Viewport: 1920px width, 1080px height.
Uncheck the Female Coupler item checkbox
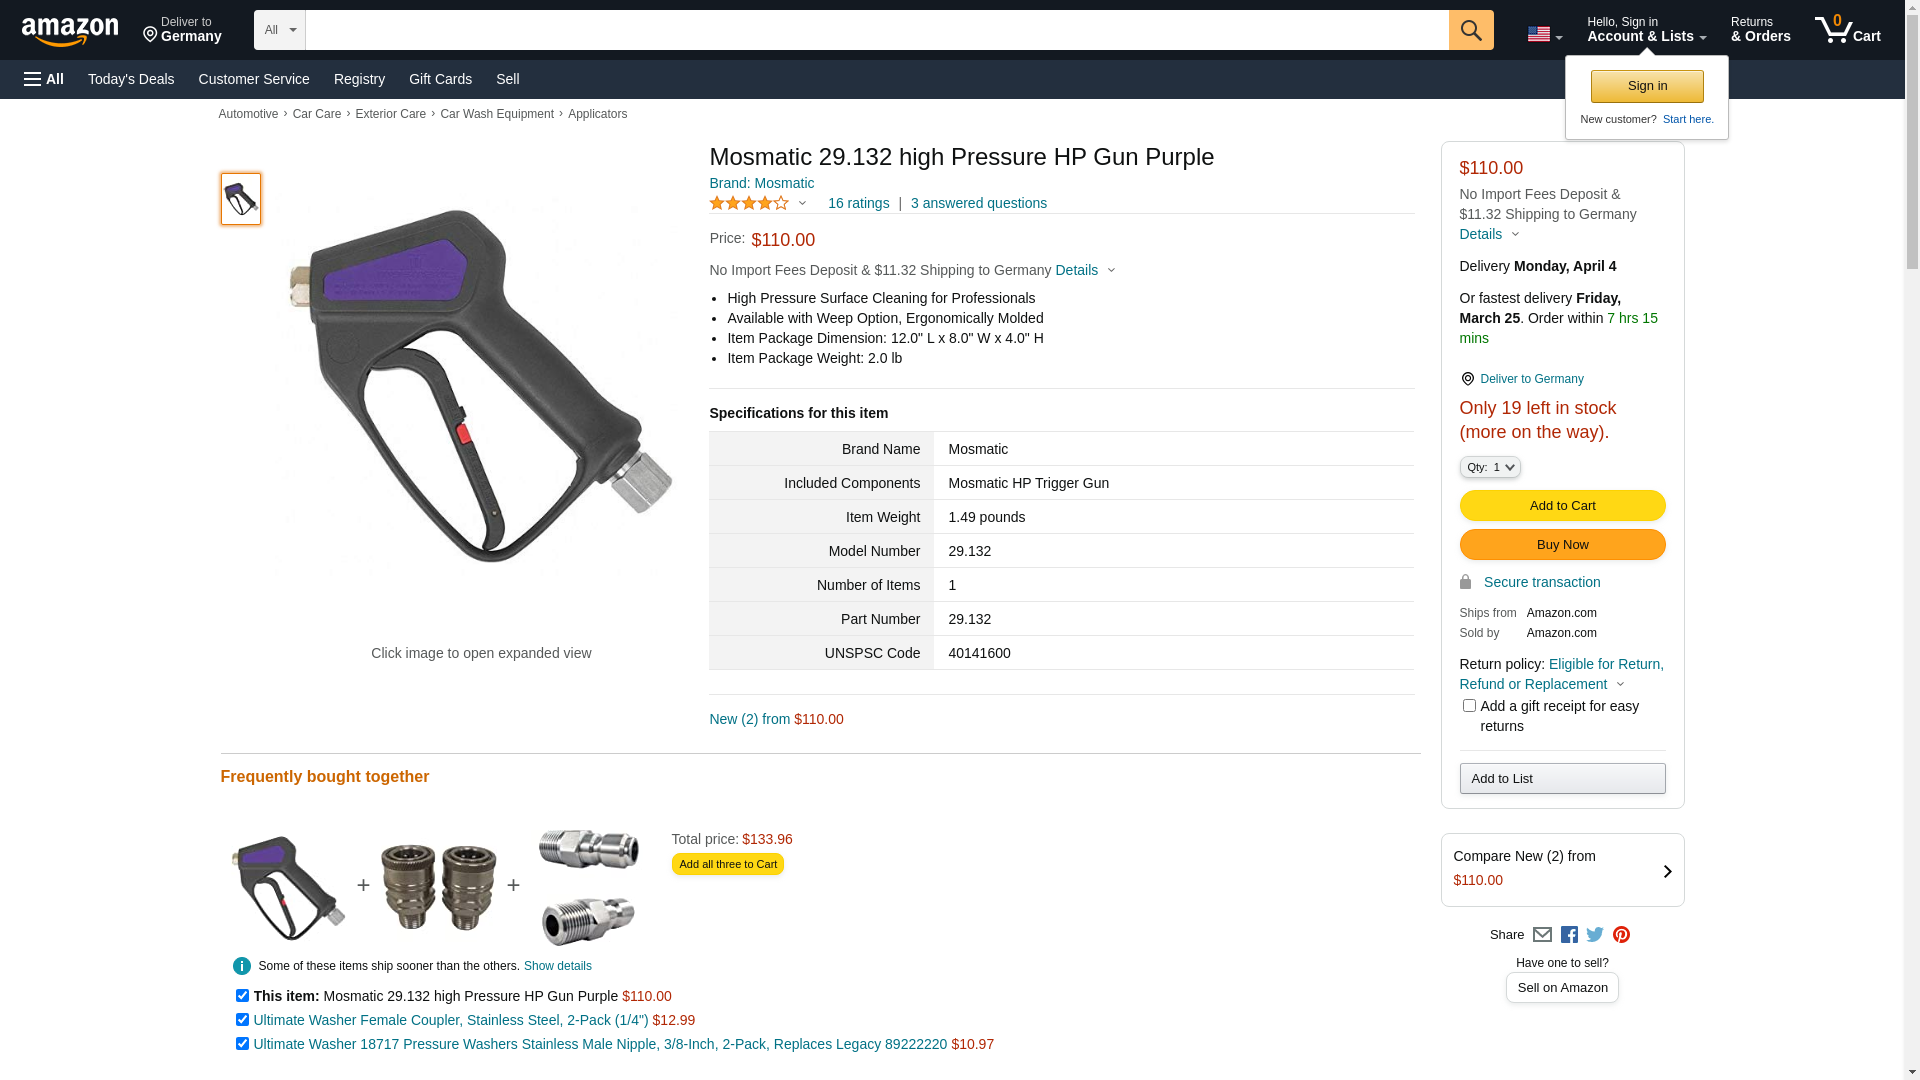point(242,1020)
